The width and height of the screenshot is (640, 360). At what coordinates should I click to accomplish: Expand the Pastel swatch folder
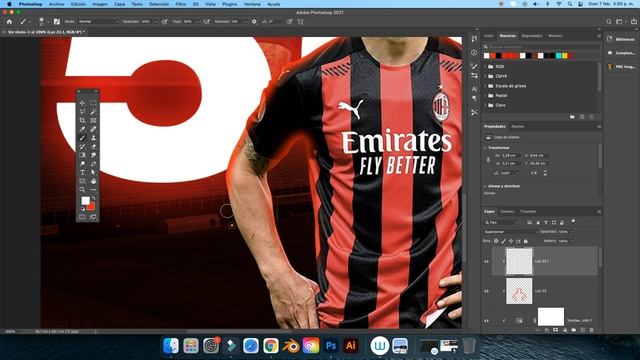(x=486, y=96)
